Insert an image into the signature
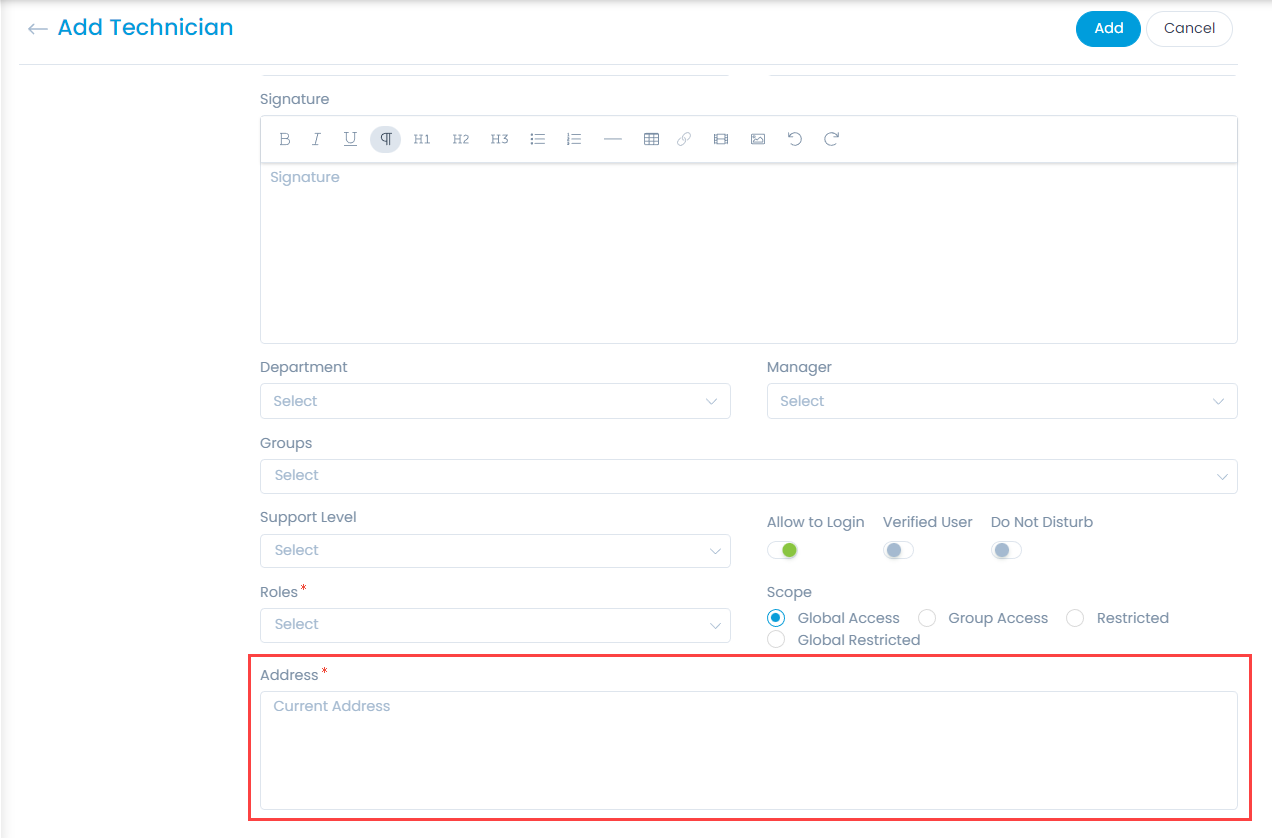This screenshot has width=1272, height=838. [x=757, y=139]
